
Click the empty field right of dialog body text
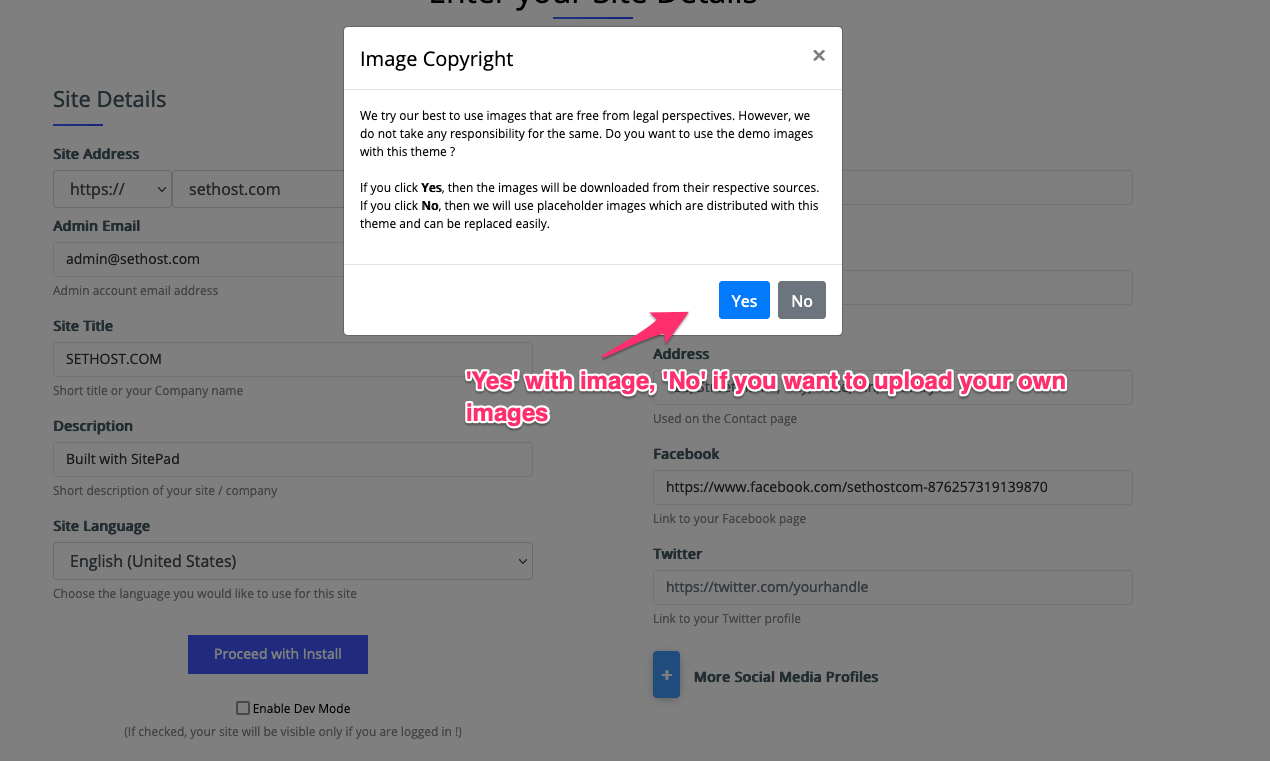coord(986,188)
